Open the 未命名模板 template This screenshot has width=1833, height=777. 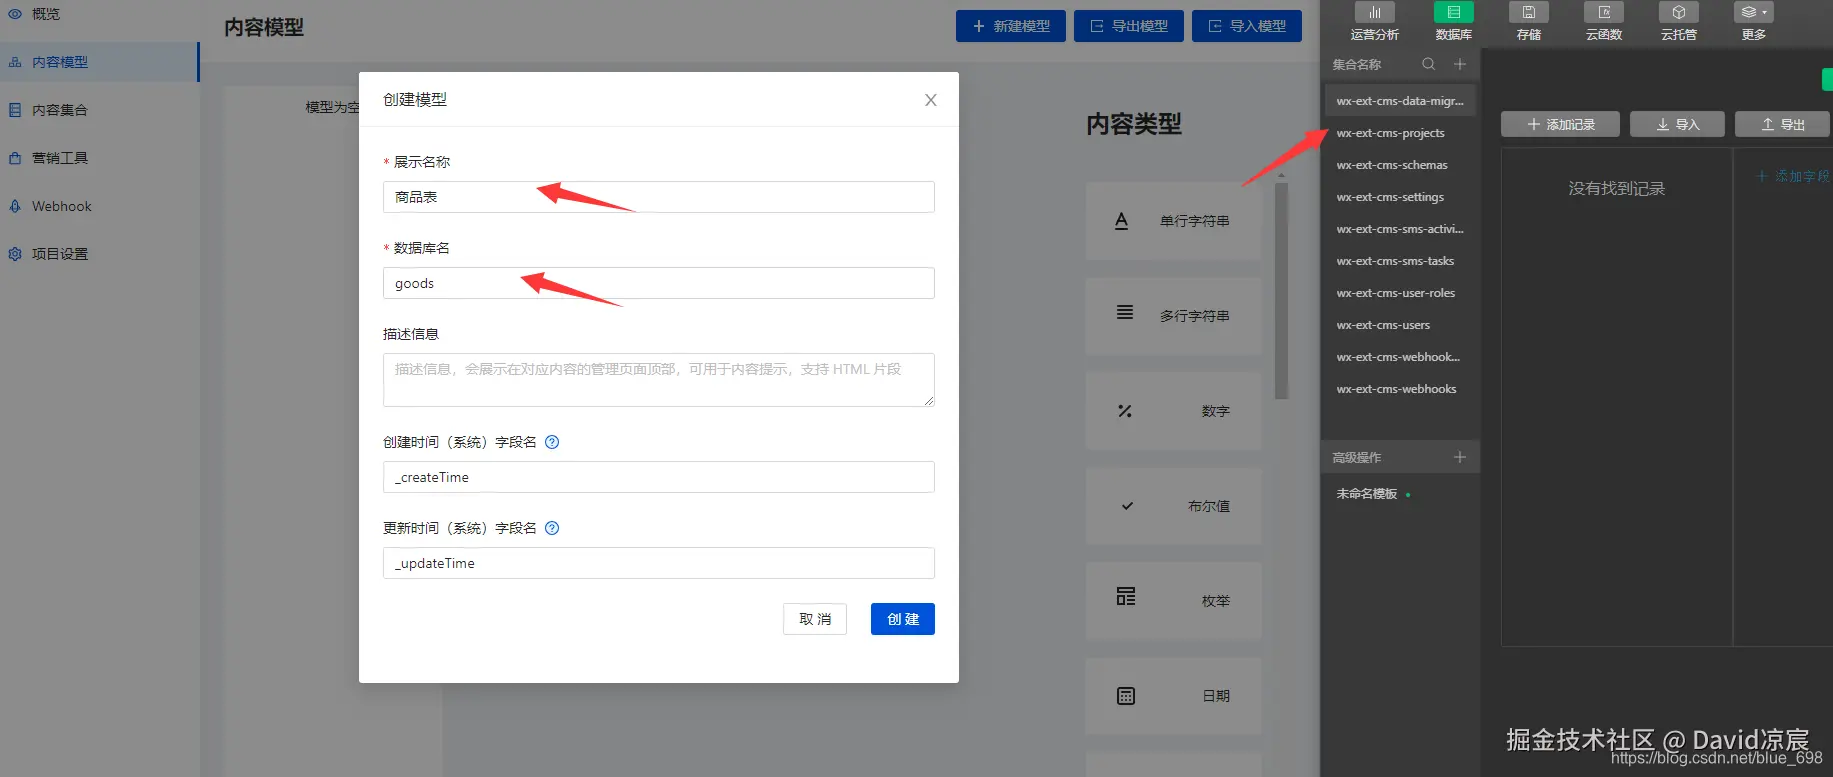[1367, 494]
